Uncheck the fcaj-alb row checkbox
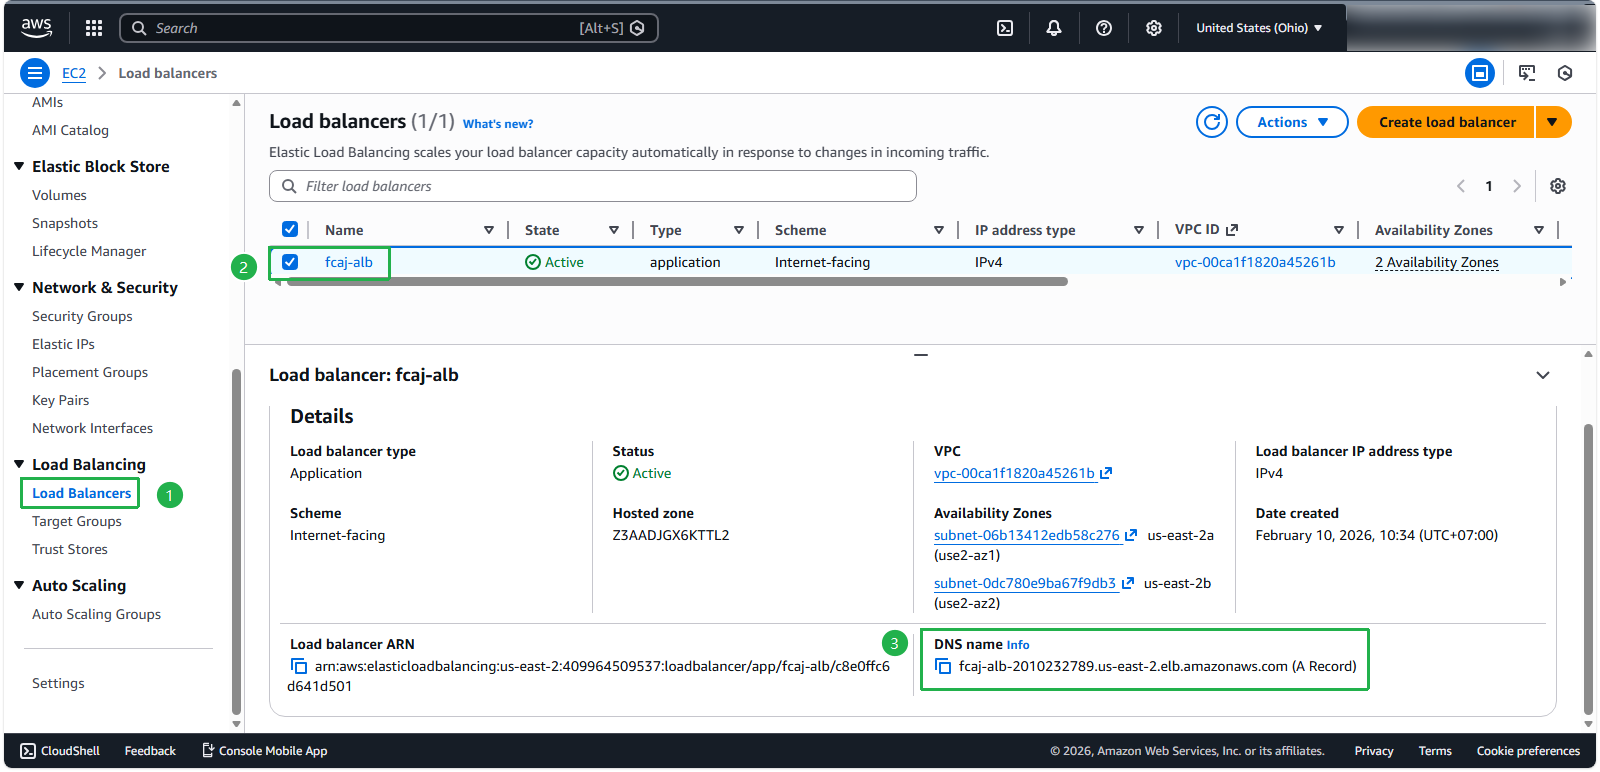Screen dimensions: 1600x772 (290, 262)
